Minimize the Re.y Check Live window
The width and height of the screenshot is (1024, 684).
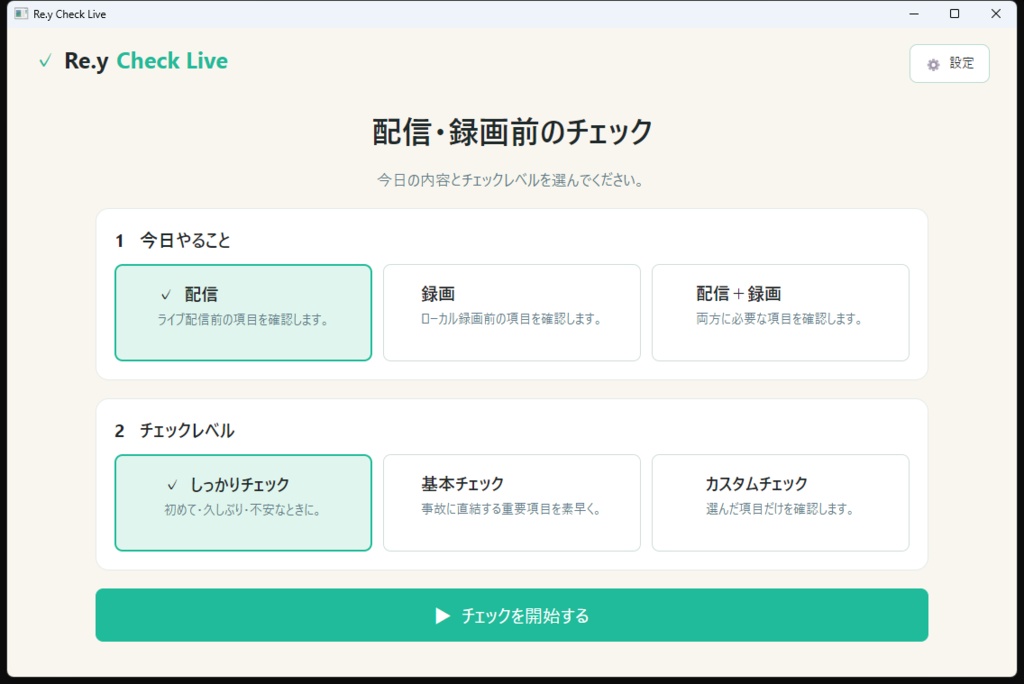pos(914,14)
